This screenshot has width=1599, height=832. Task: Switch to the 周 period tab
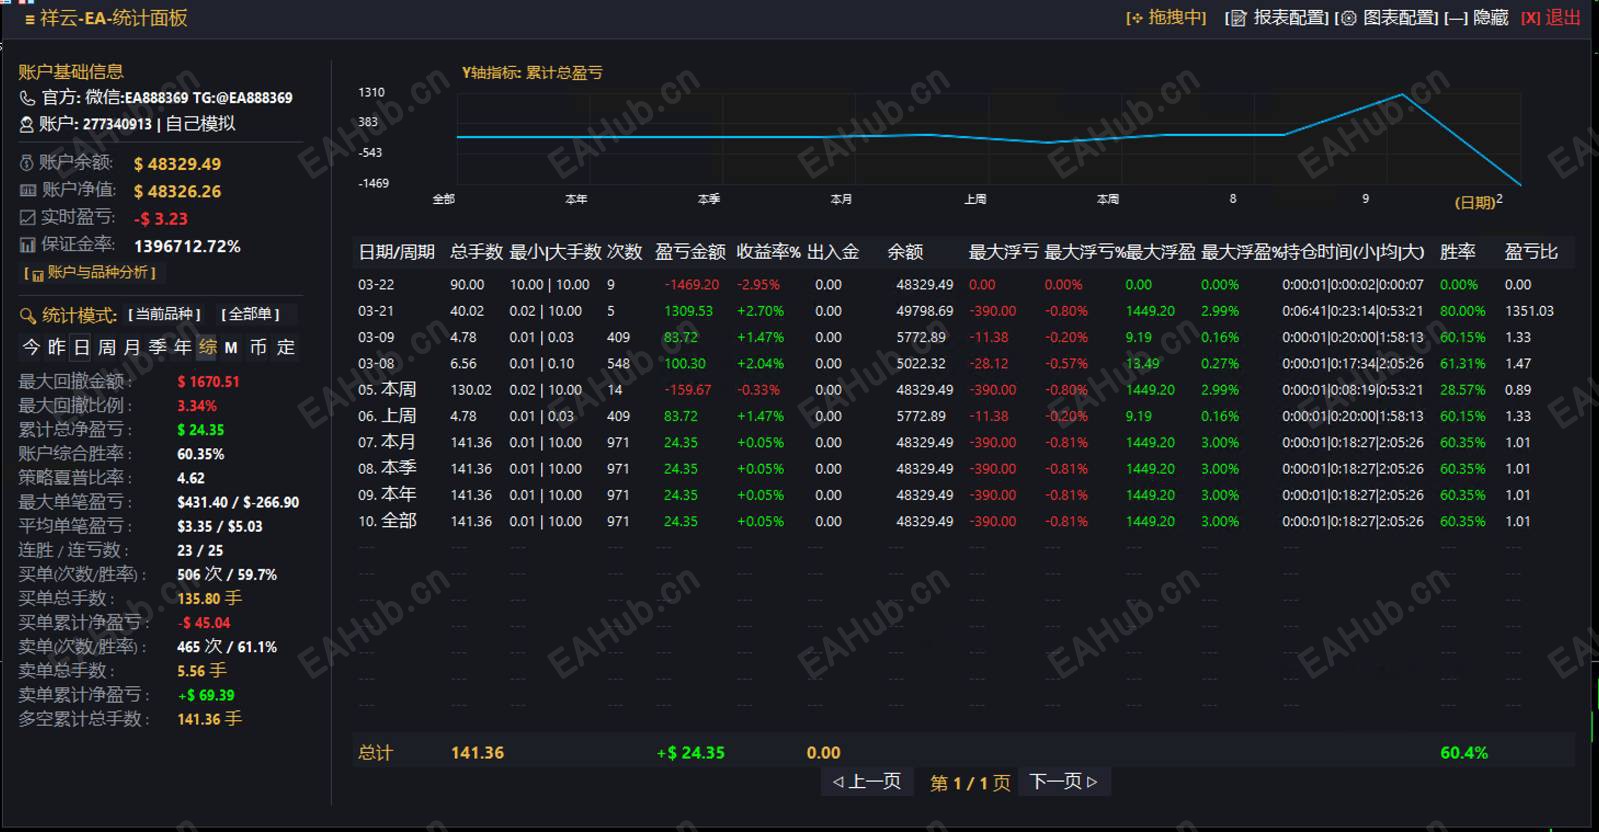click(x=107, y=347)
